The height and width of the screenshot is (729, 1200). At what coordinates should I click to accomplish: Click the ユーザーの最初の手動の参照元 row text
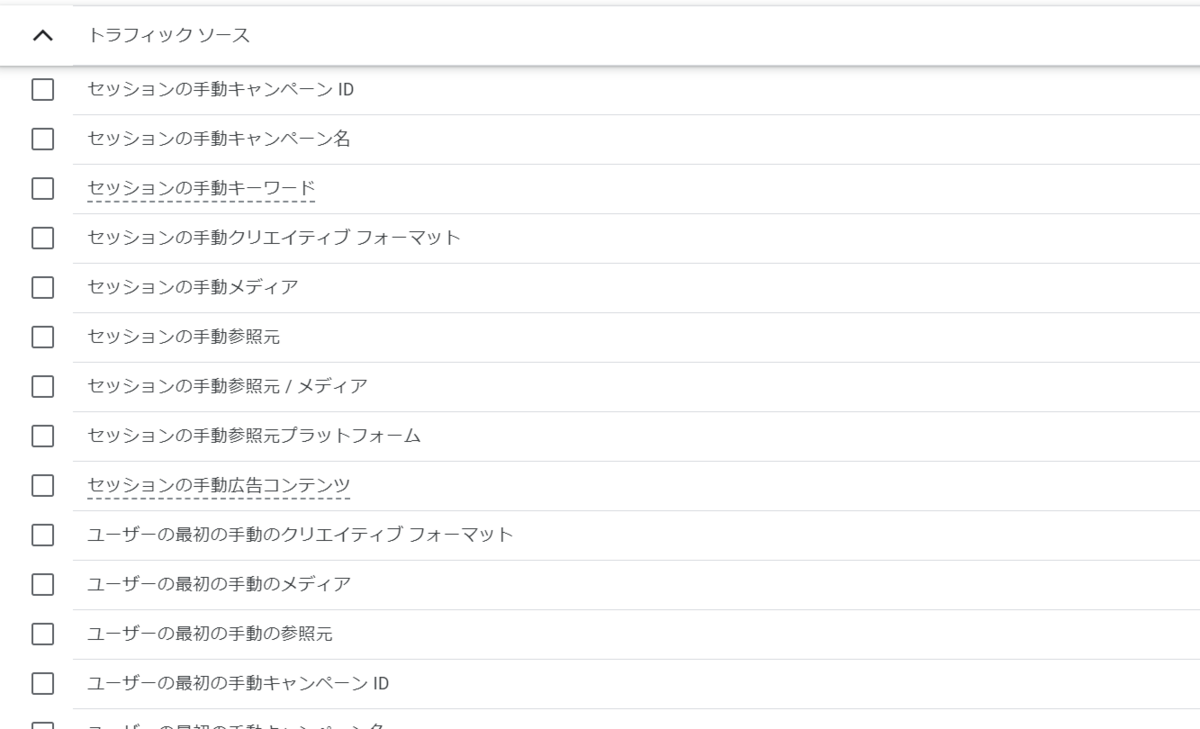pyautogui.click(x=210, y=634)
